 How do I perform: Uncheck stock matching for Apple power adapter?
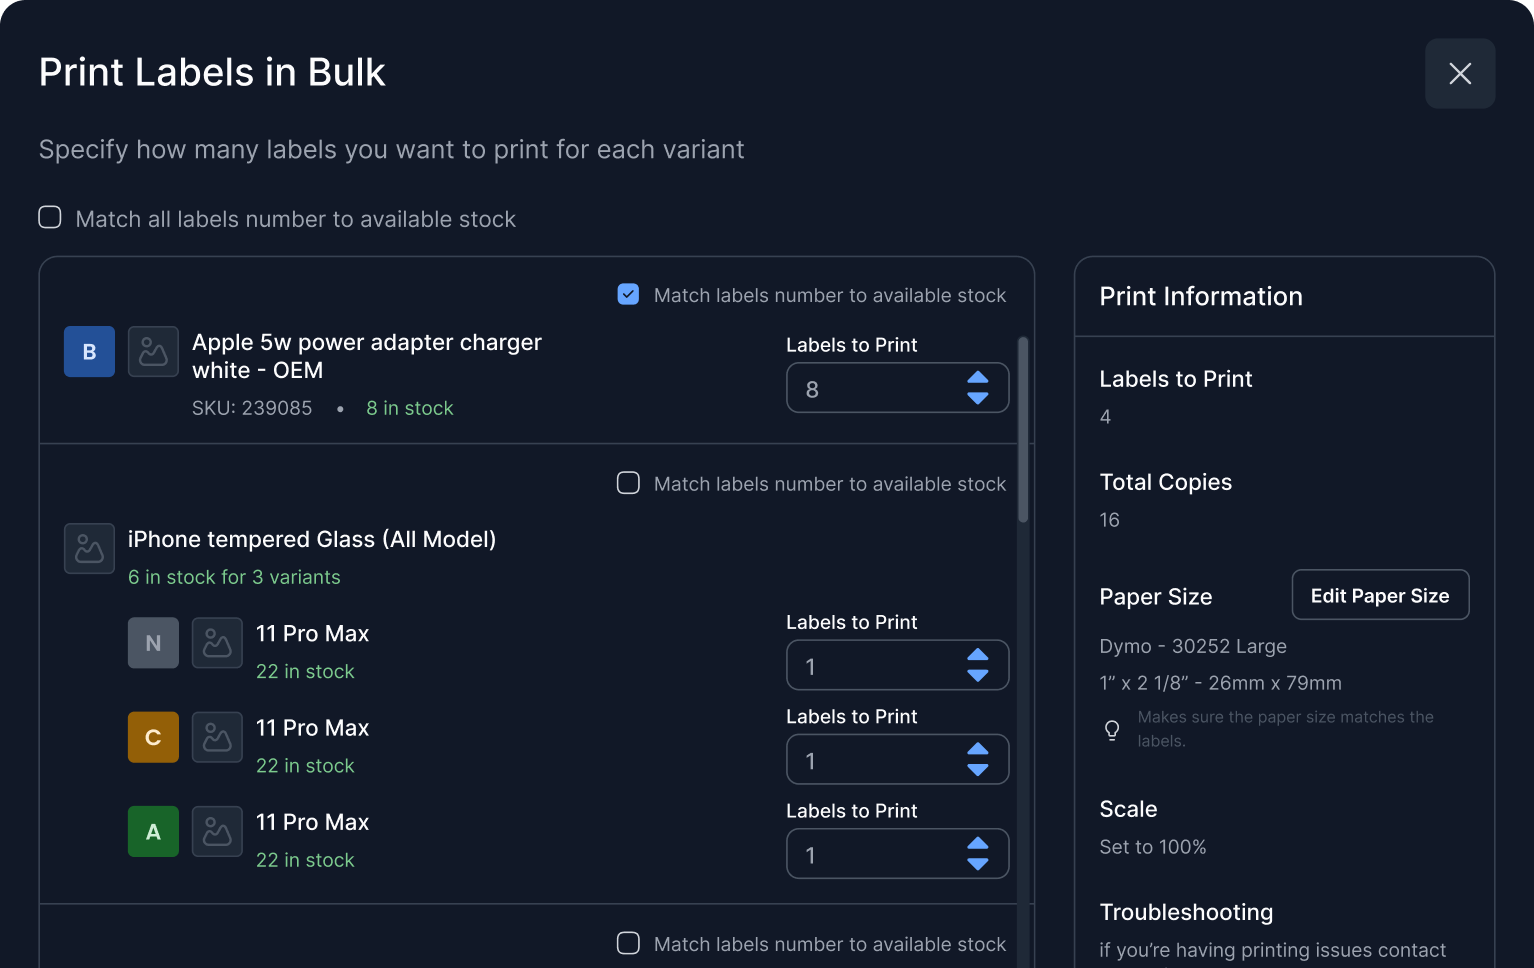(628, 295)
